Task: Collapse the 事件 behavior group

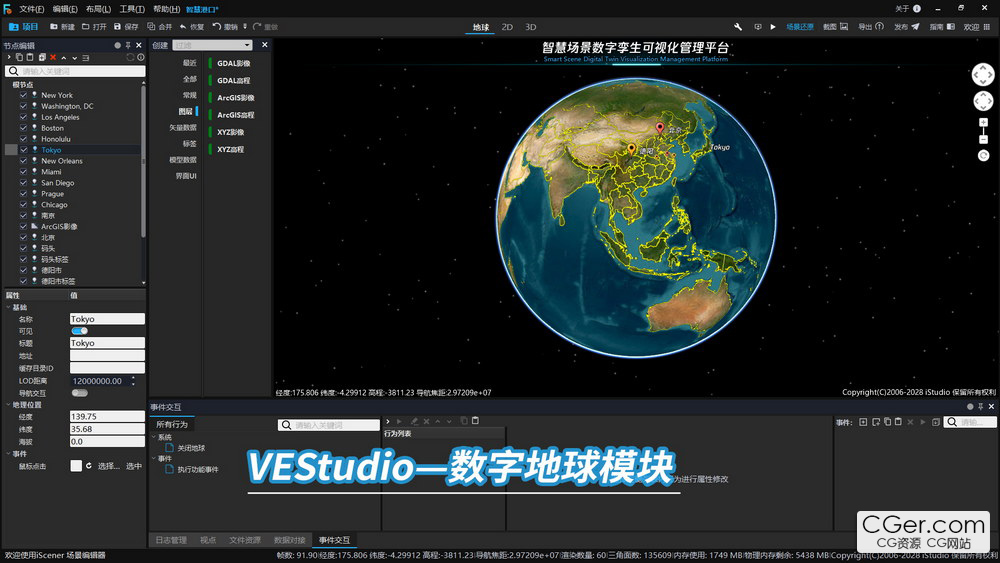Action: [x=154, y=458]
